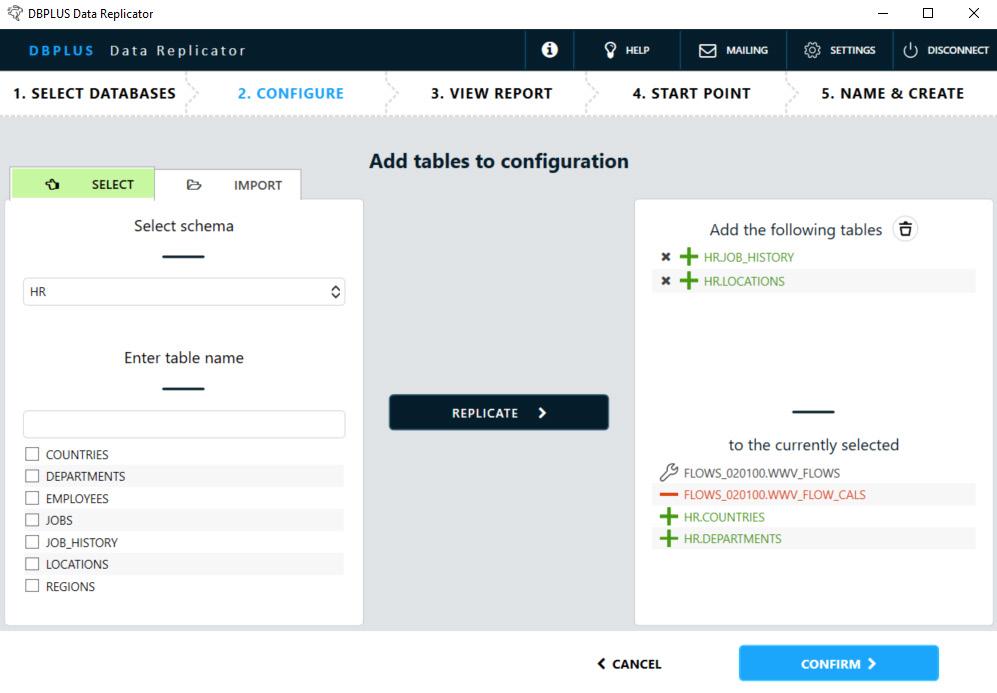Maximize the Data Replicator window
The width and height of the screenshot is (997, 693).
pyautogui.click(x=928, y=13)
